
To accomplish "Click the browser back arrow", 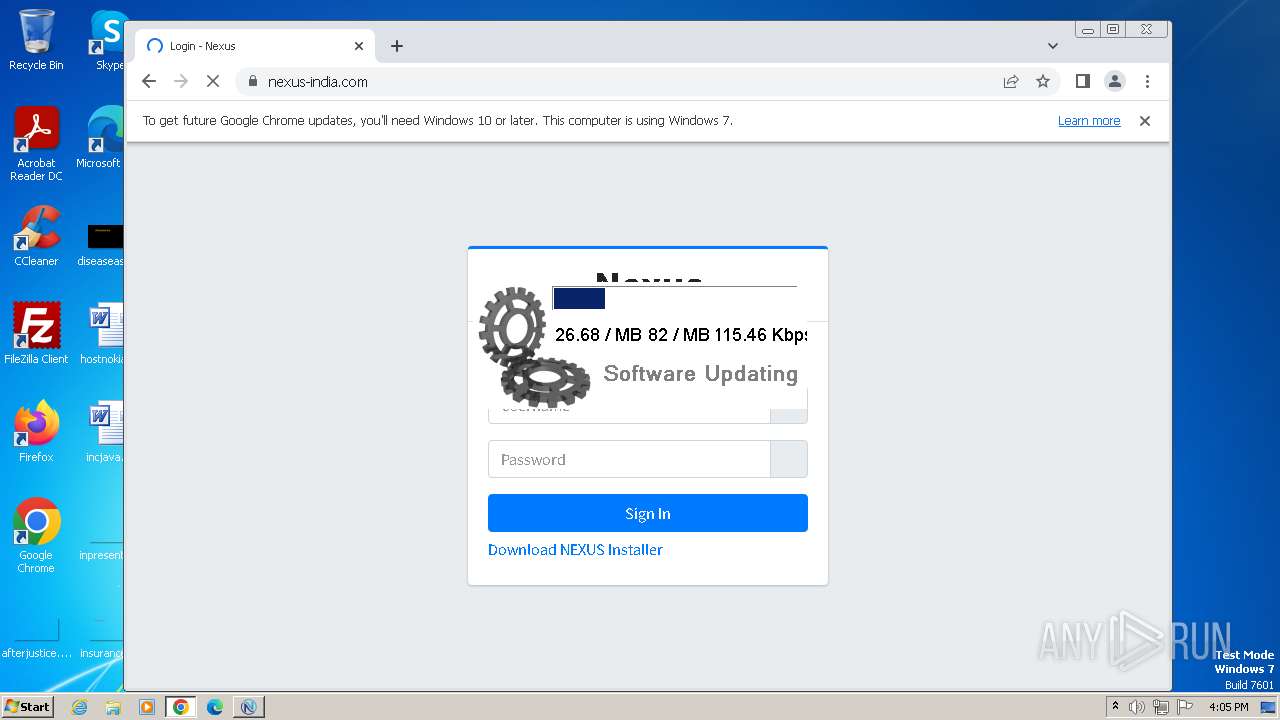I will point(149,82).
